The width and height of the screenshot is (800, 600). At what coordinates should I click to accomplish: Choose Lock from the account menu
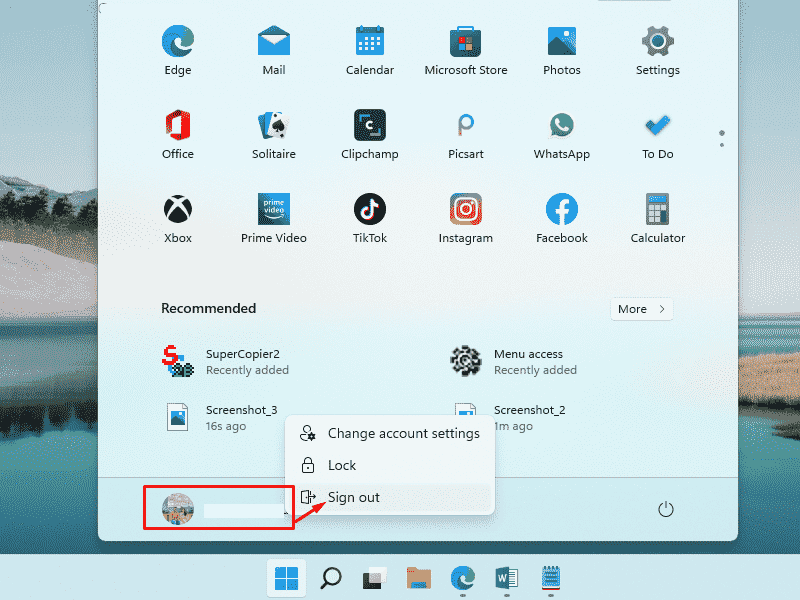(343, 465)
